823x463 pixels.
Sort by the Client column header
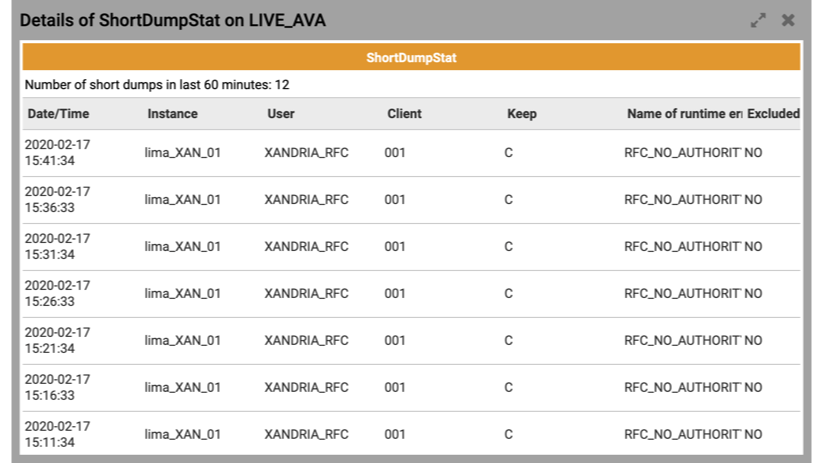coord(404,114)
